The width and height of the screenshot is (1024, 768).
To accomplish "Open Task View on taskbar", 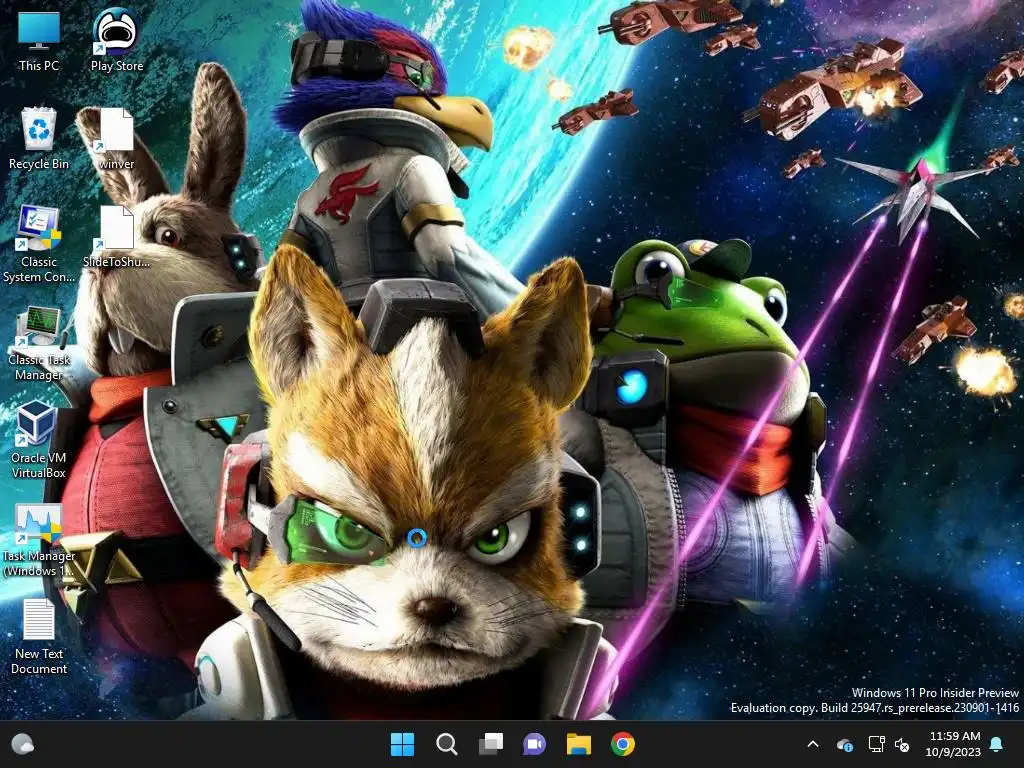I will click(490, 744).
